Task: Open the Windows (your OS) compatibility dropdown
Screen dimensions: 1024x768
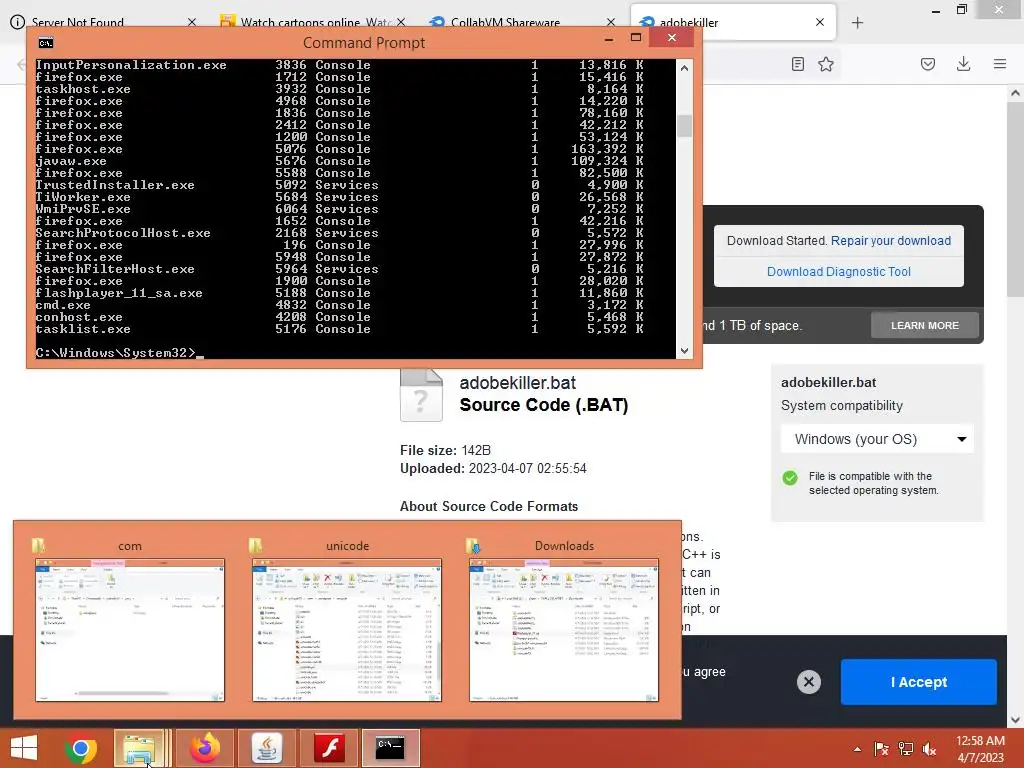Action: pos(877,439)
